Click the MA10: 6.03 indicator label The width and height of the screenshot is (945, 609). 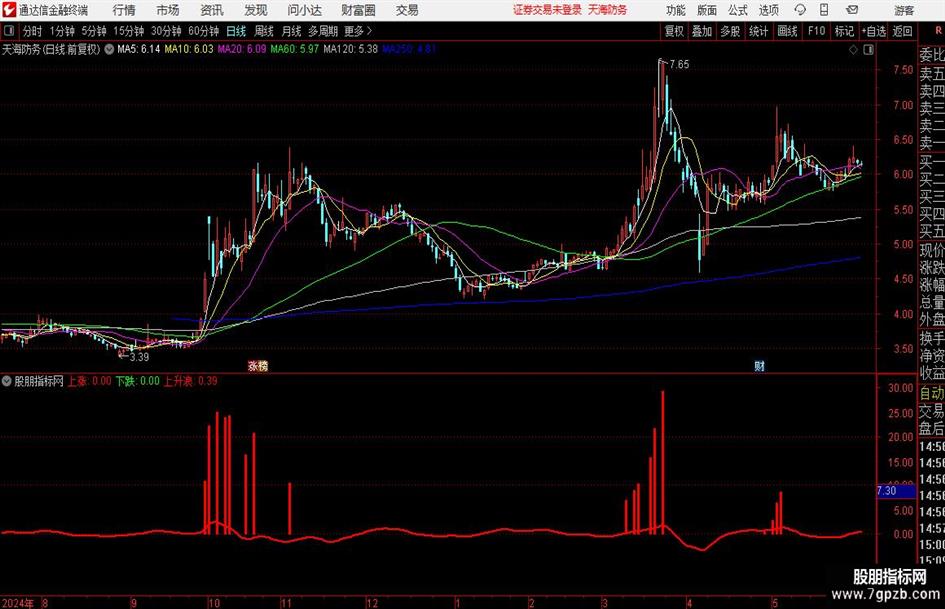(189, 49)
